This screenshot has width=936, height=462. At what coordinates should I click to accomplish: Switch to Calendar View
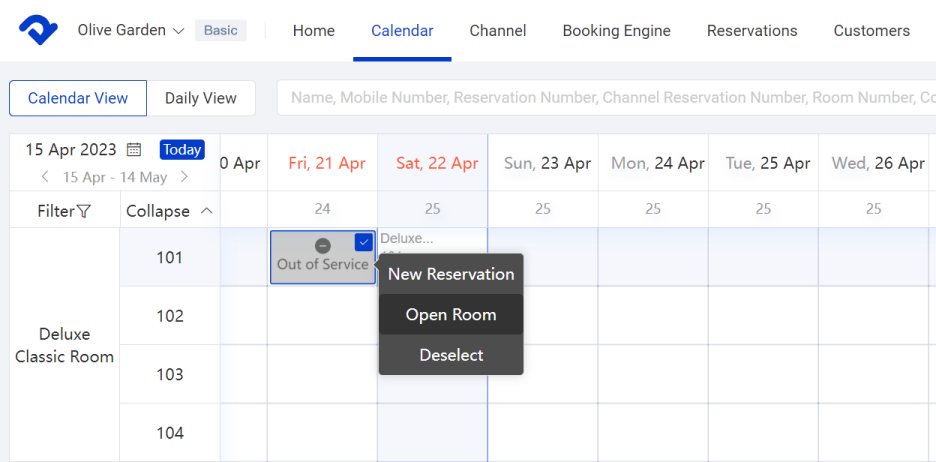click(78, 98)
